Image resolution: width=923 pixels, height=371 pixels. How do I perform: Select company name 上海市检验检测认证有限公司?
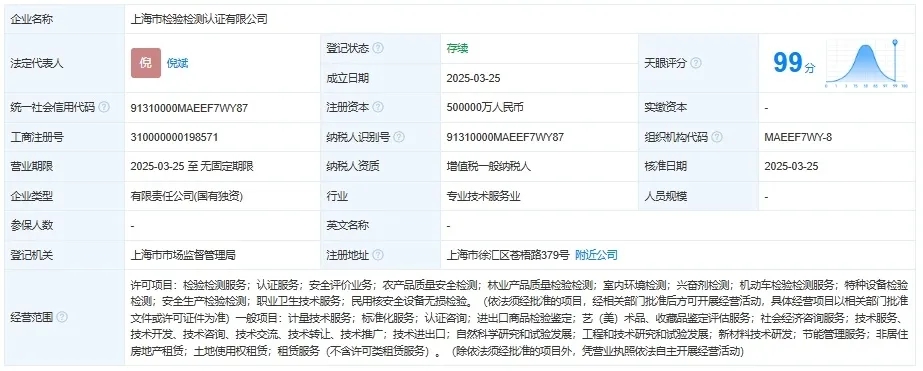click(199, 19)
